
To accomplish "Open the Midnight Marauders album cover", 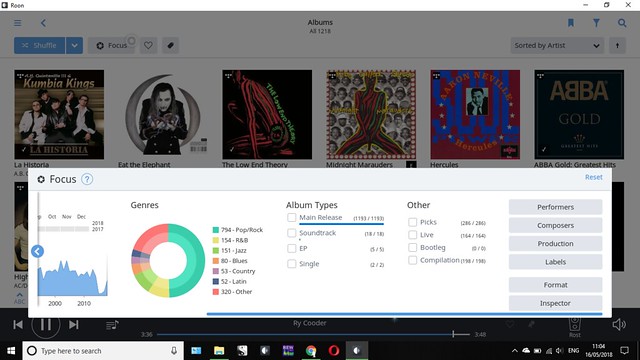I will pyautogui.click(x=371, y=115).
